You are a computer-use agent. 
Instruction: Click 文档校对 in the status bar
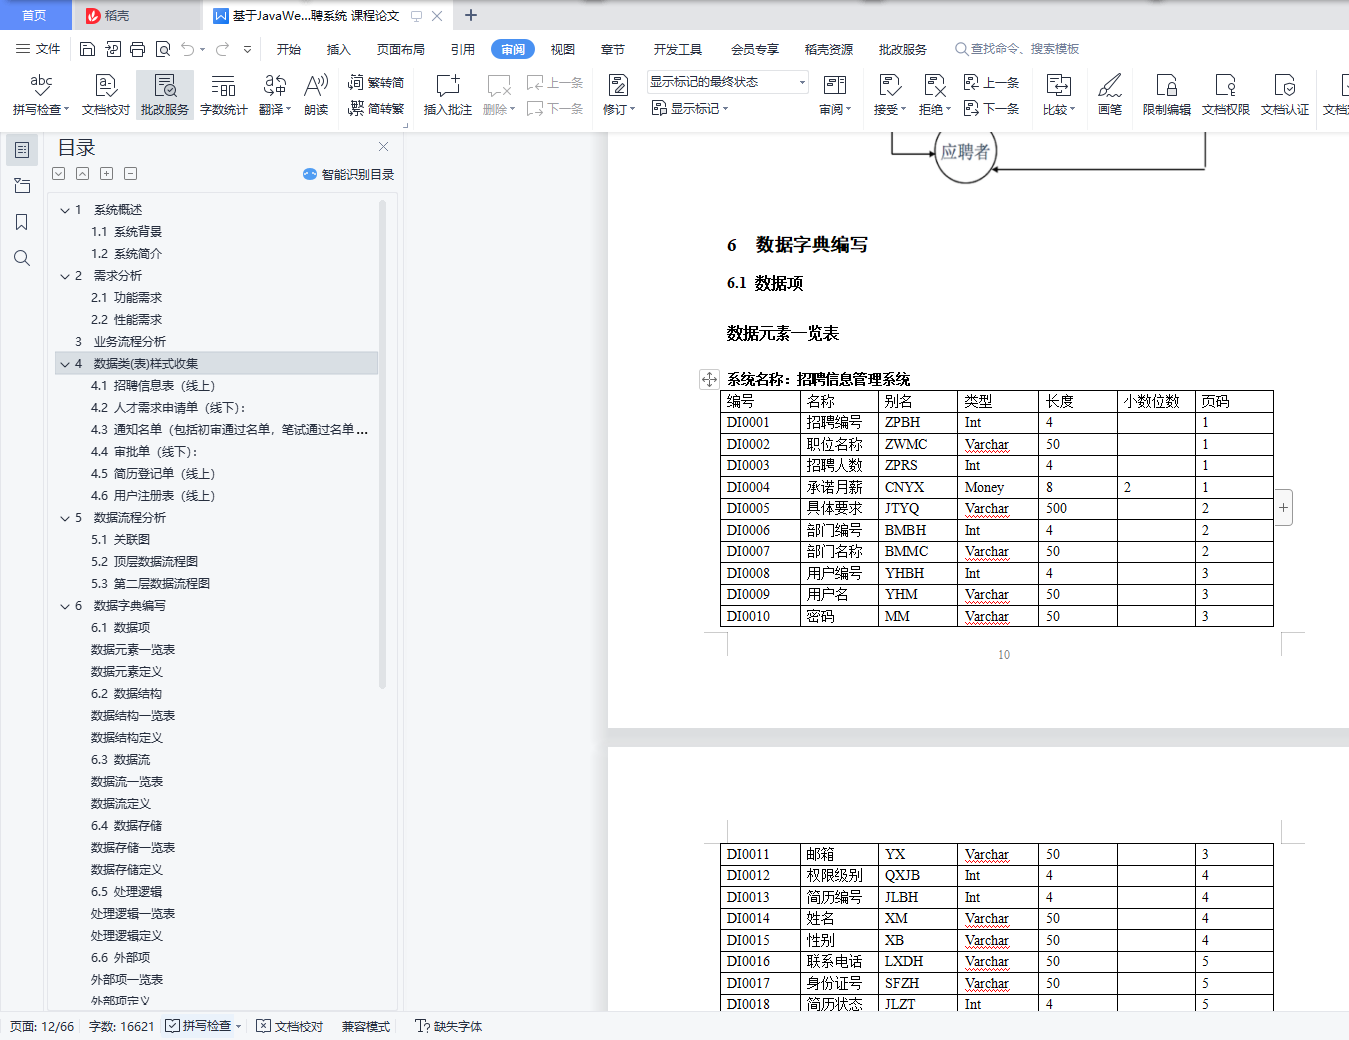[290, 1026]
